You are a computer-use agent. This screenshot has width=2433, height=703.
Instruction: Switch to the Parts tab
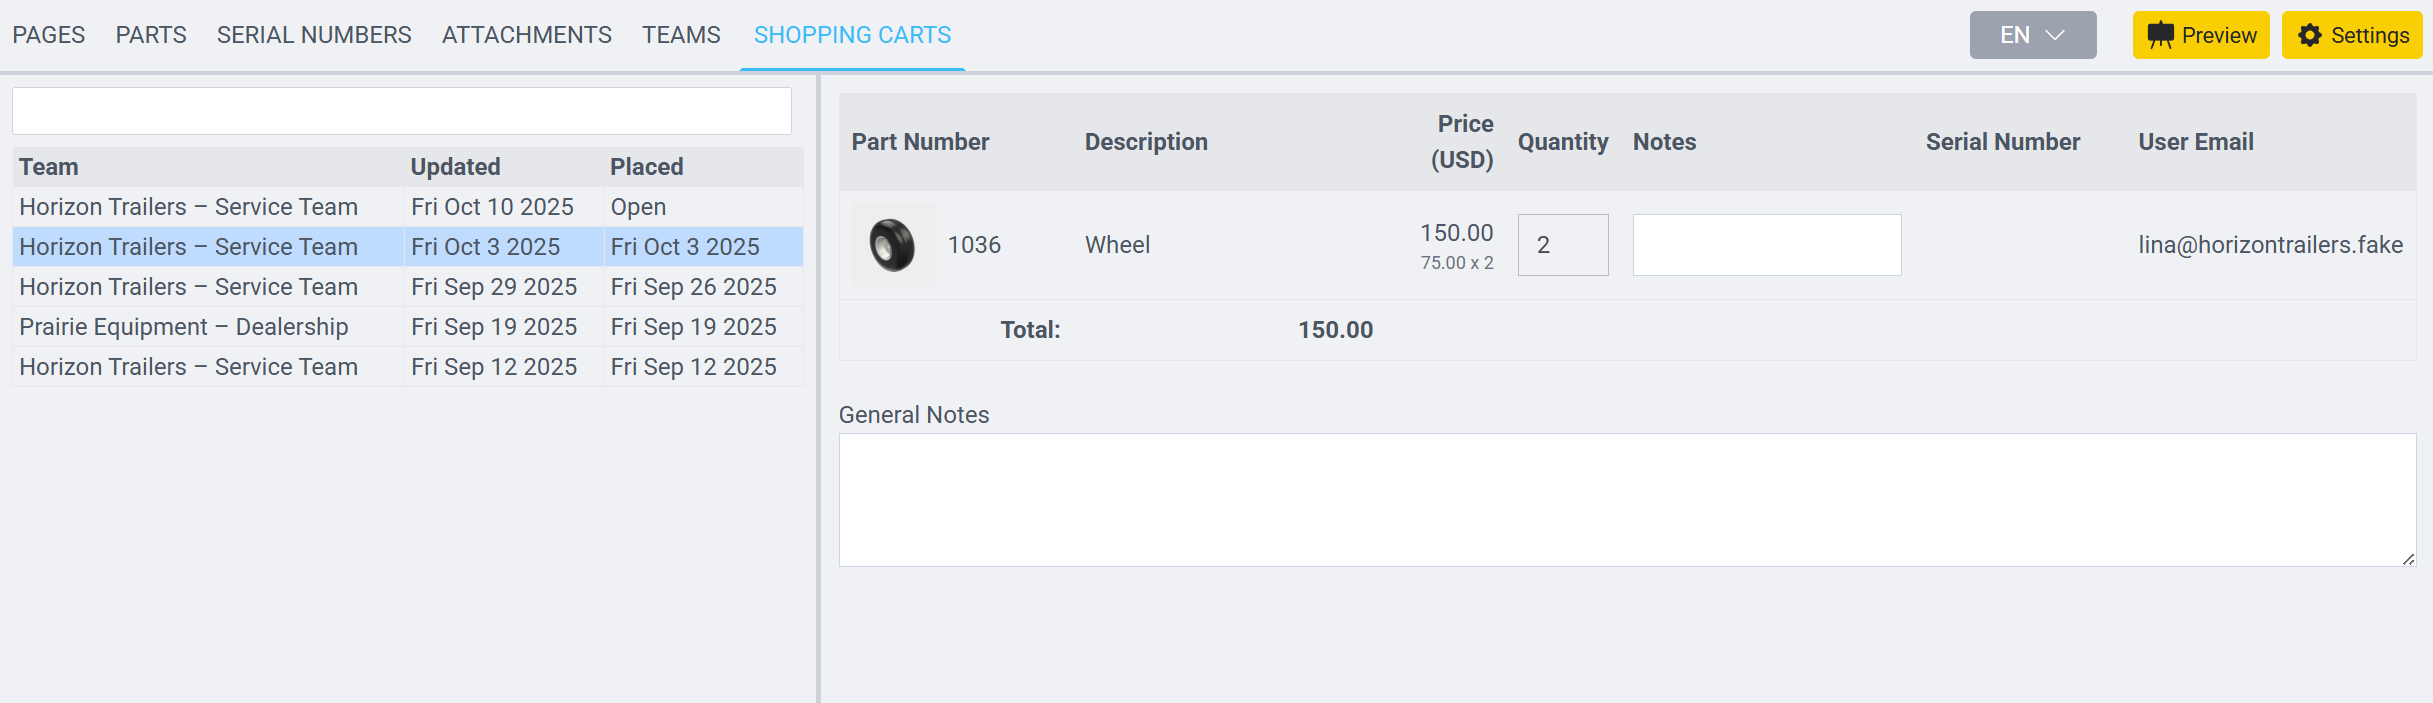click(151, 35)
